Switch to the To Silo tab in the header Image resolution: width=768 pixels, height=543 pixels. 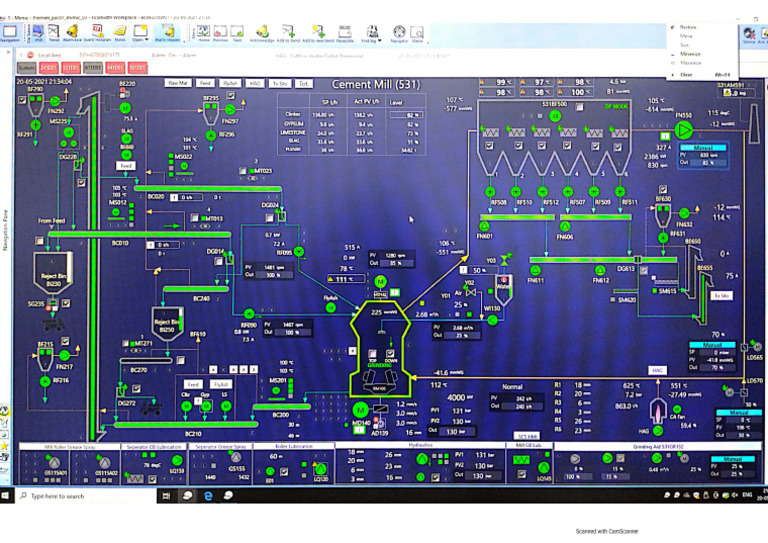280,83
